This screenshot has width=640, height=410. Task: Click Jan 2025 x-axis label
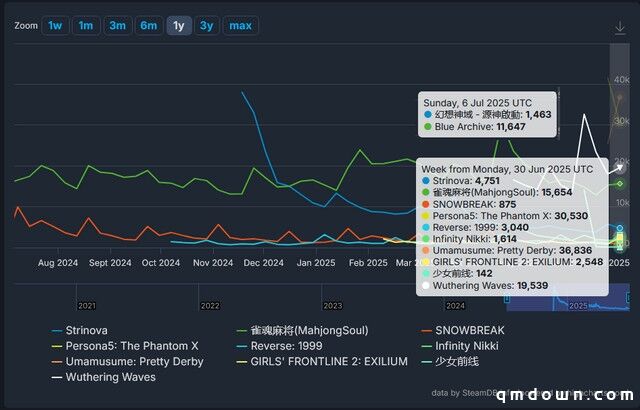[316, 263]
